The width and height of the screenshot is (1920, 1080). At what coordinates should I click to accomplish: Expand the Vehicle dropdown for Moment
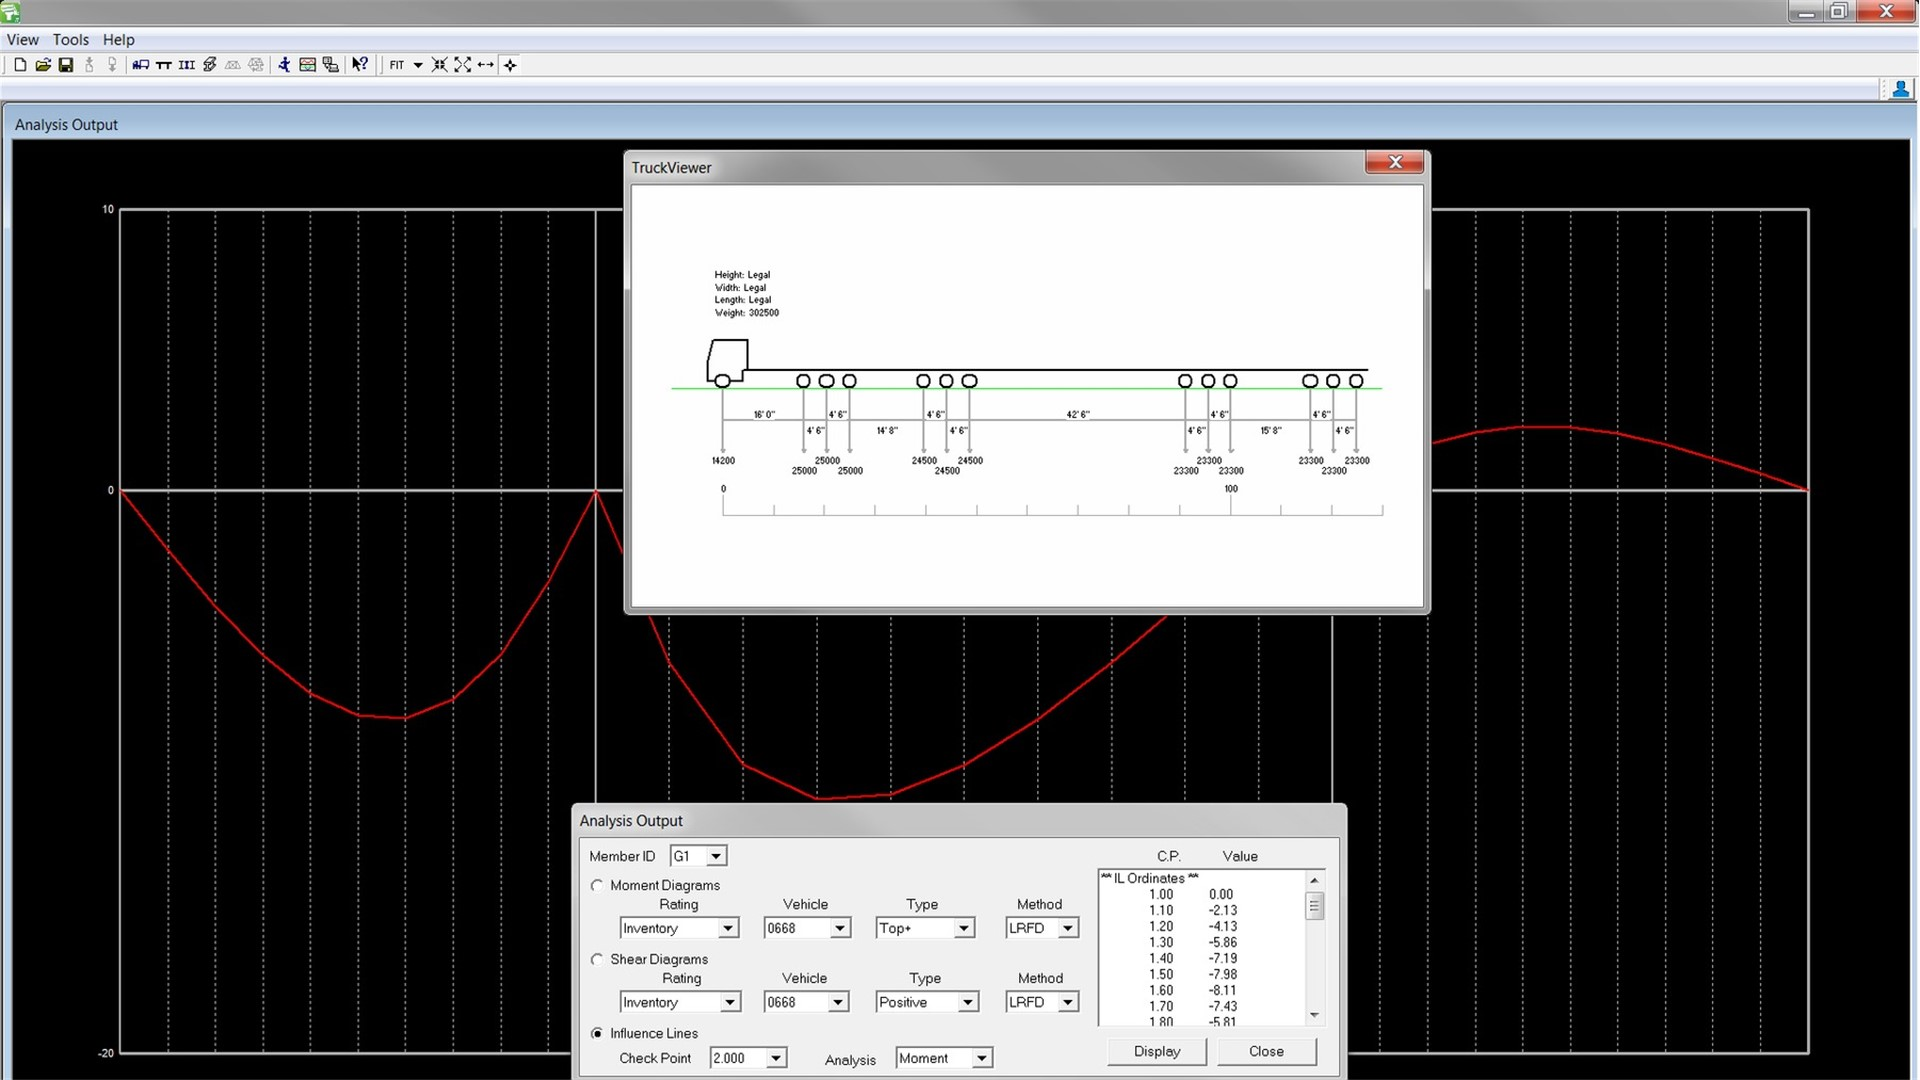click(x=839, y=927)
